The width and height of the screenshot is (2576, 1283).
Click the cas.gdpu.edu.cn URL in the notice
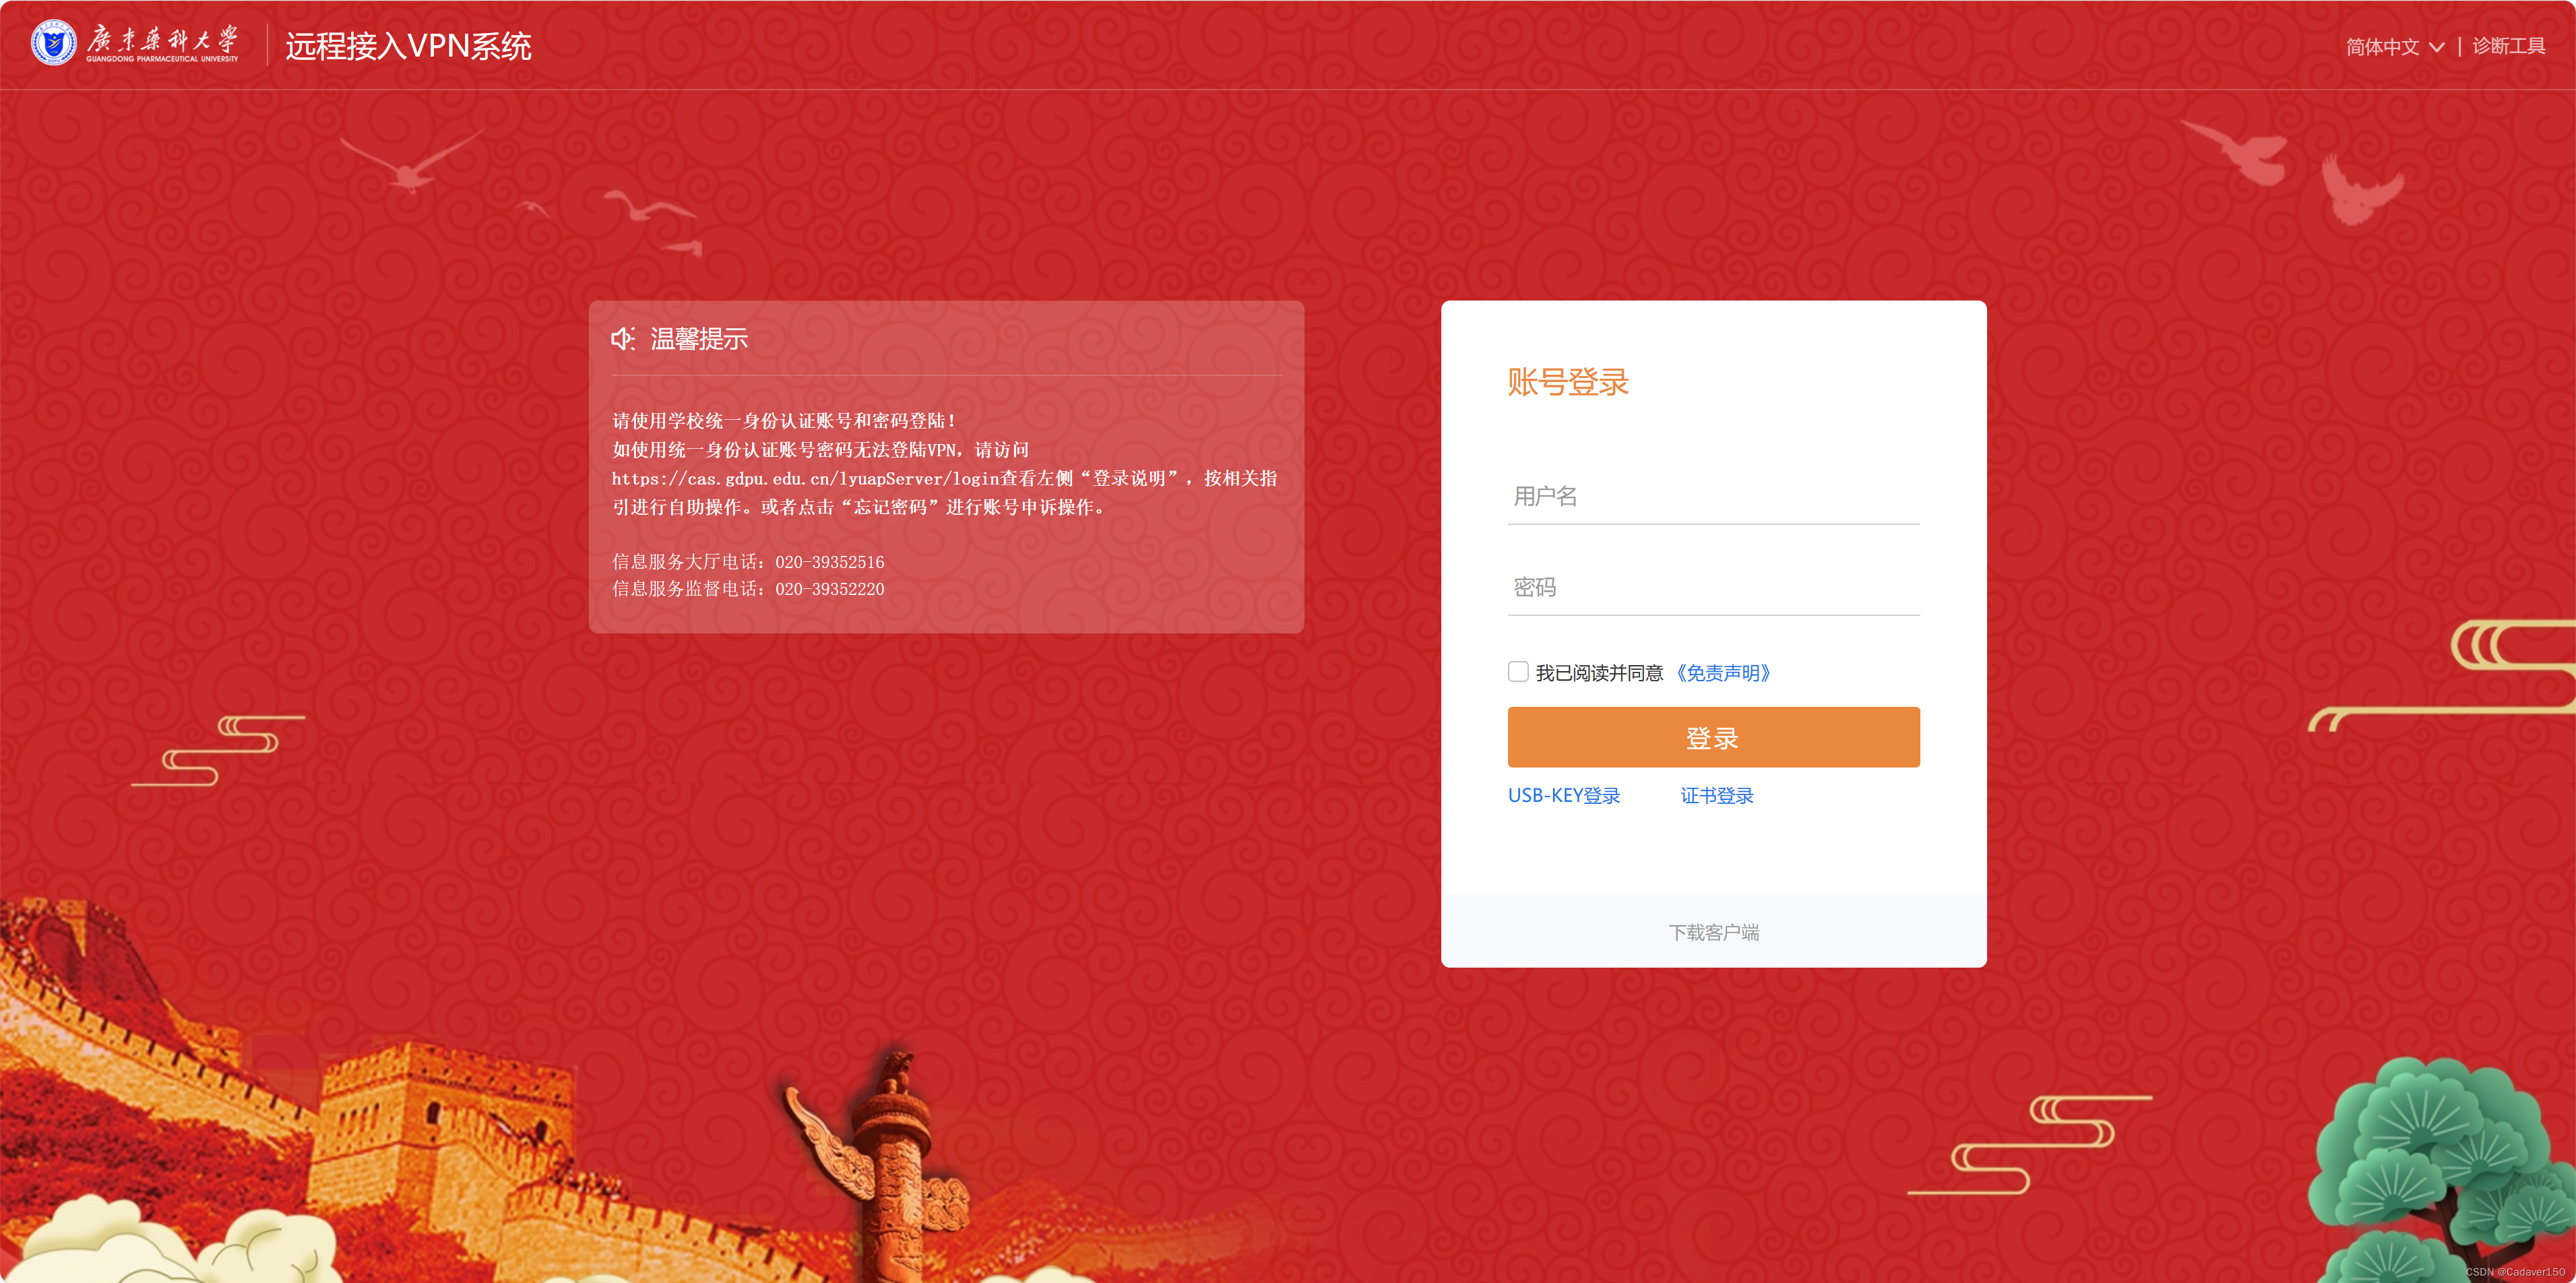point(805,479)
